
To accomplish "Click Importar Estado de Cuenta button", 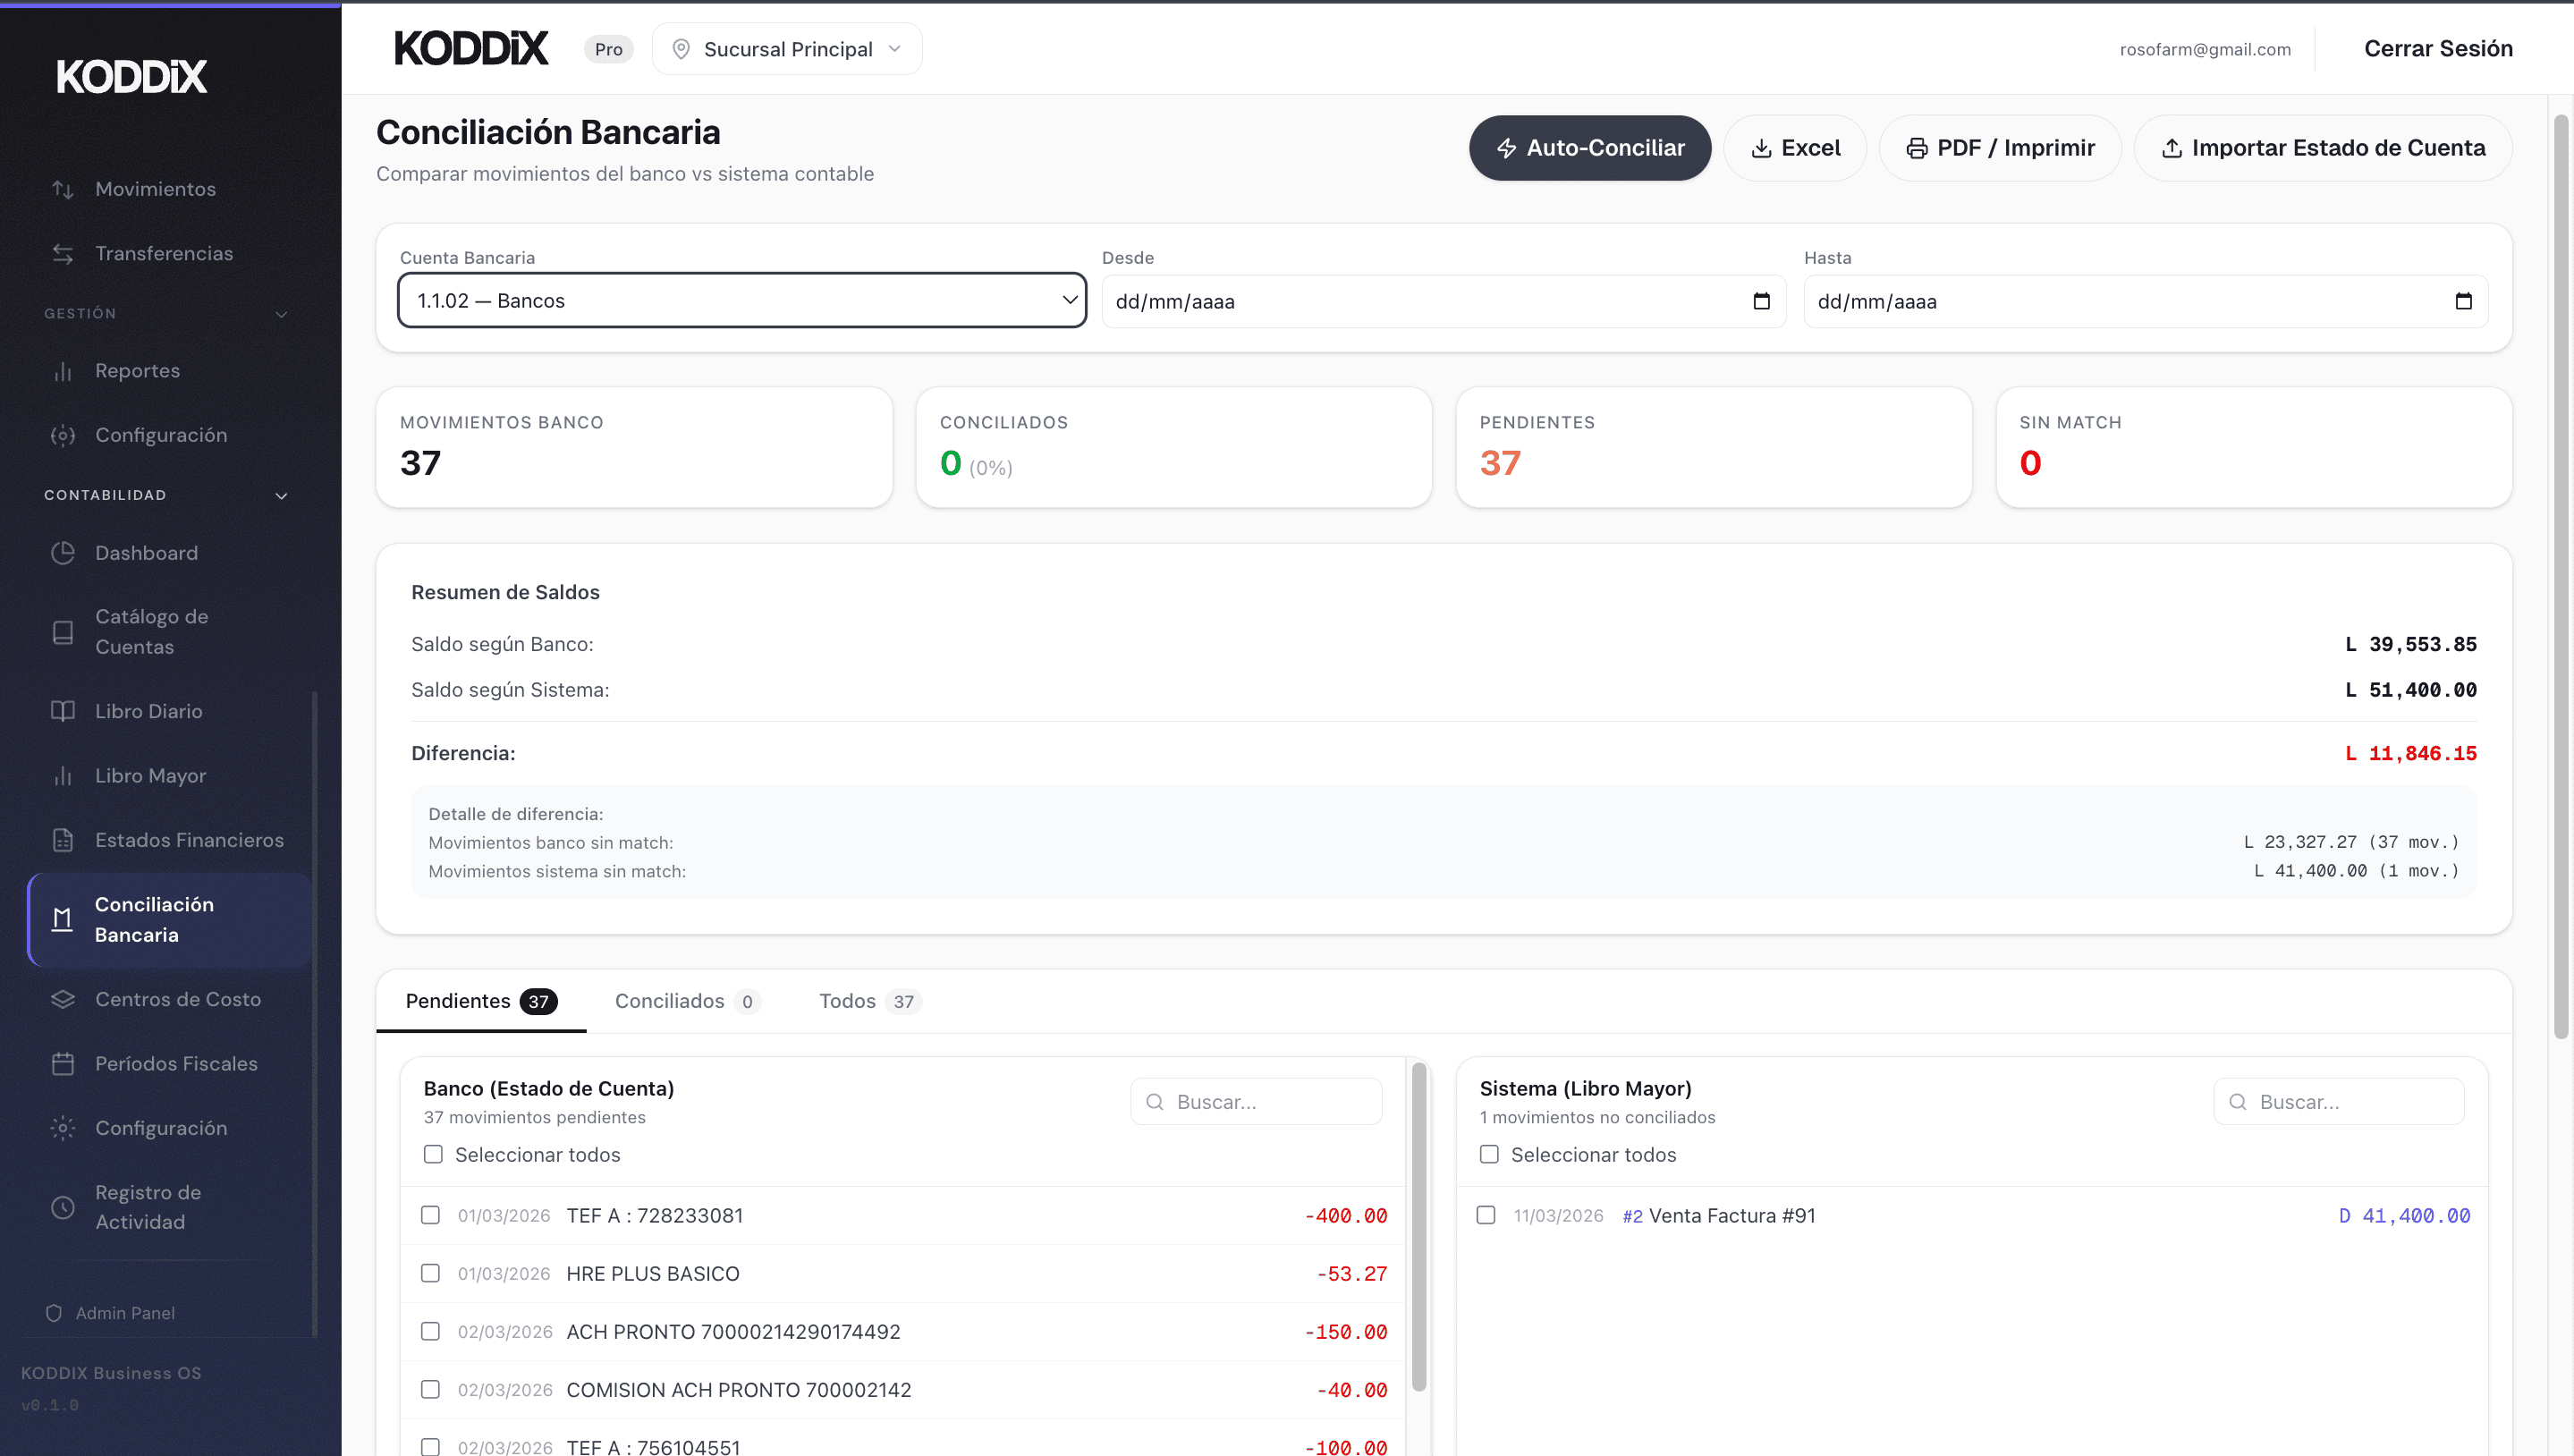I will click(2322, 148).
